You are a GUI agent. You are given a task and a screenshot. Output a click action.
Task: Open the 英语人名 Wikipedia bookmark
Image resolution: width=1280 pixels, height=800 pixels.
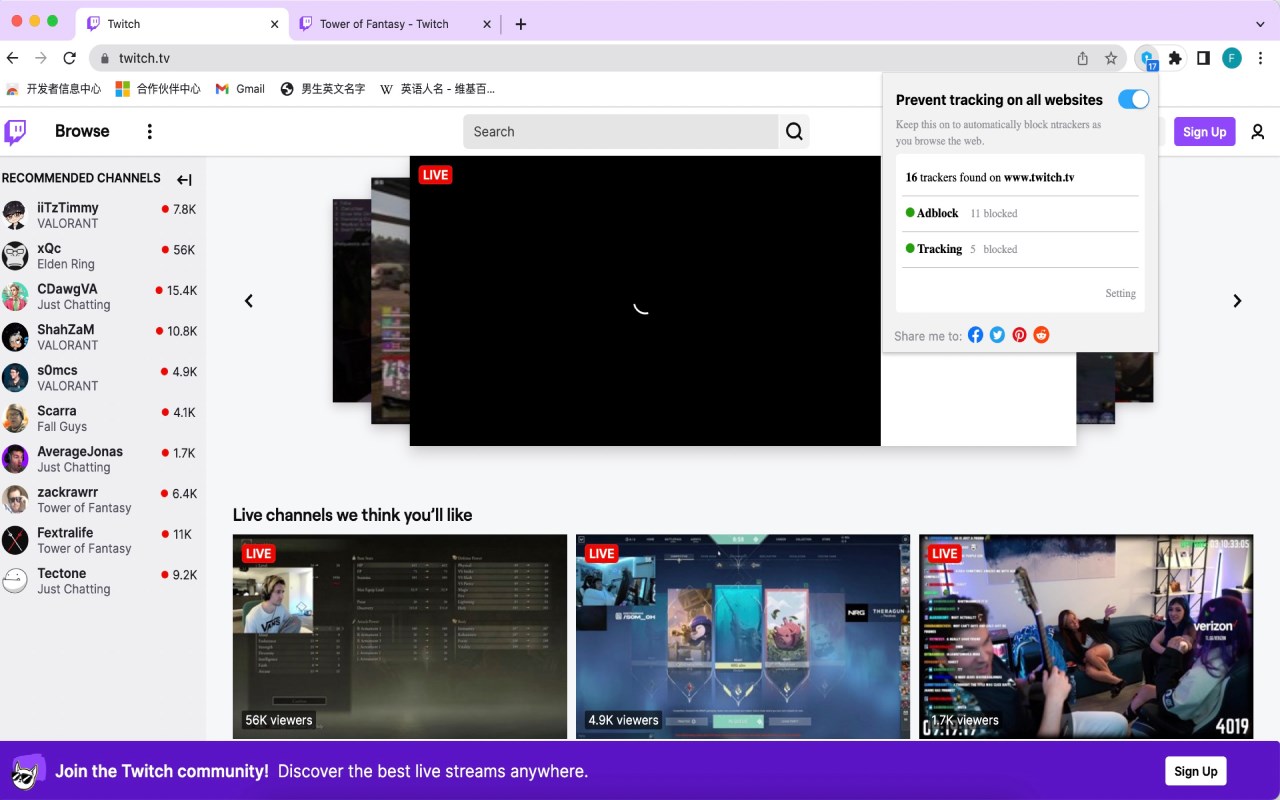(437, 89)
